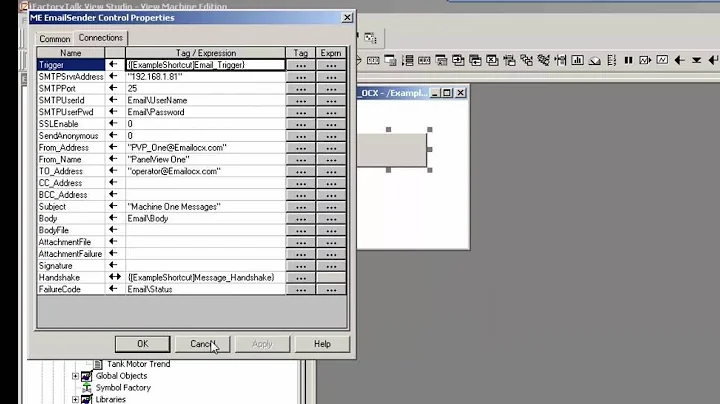
Task: Select Global Objects in explorer tree
Action: click(121, 376)
